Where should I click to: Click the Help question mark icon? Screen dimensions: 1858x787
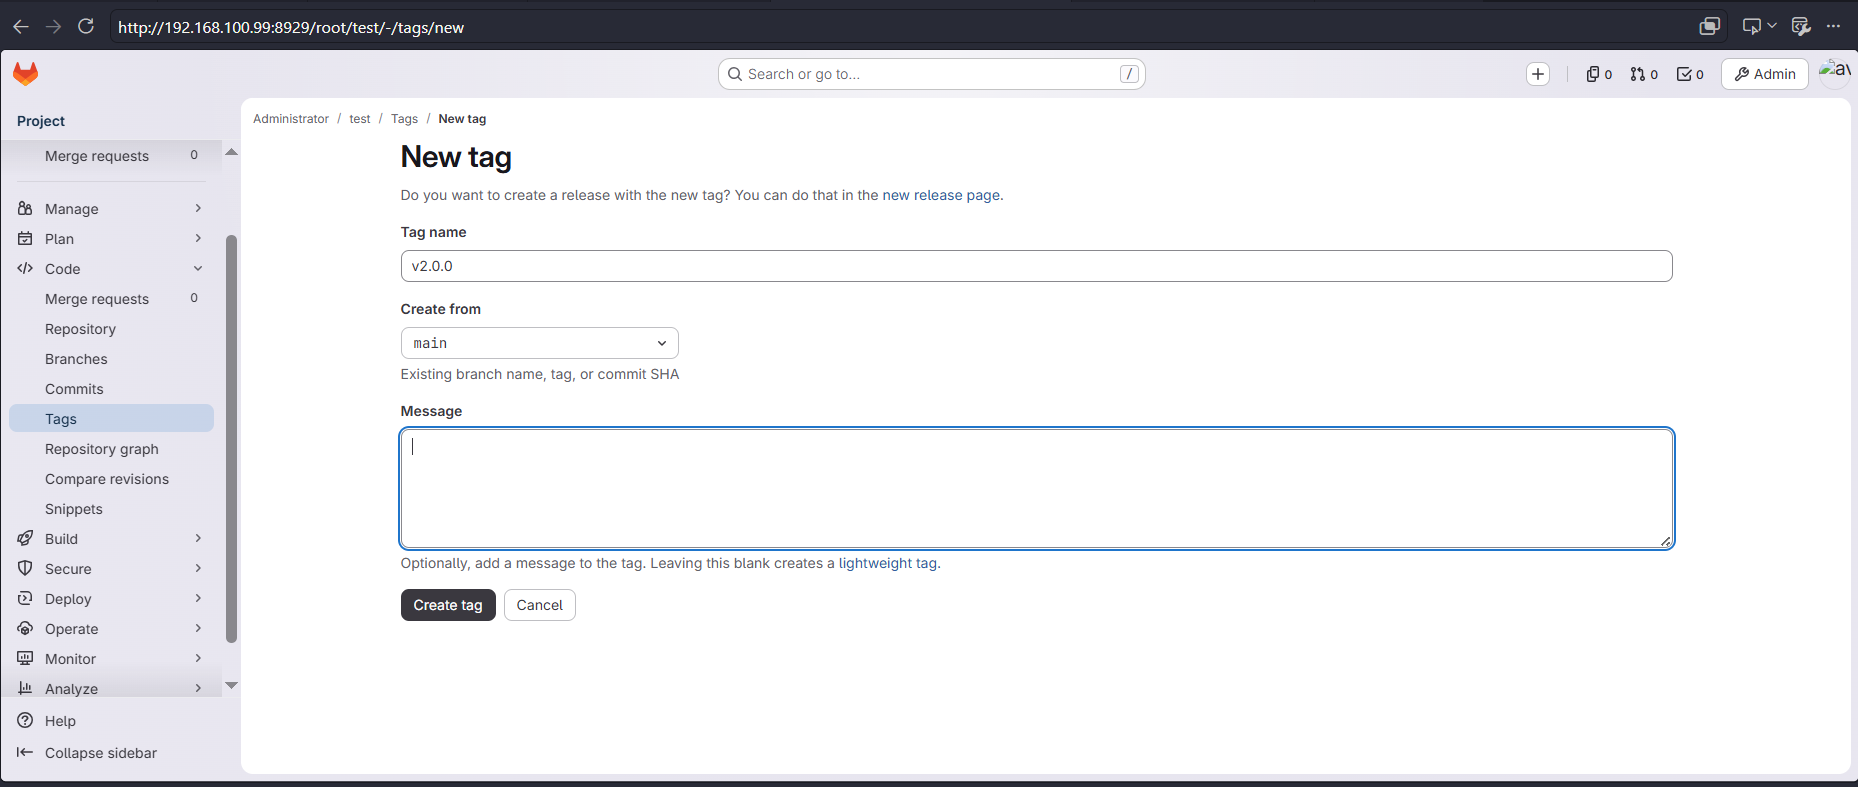click(x=25, y=721)
